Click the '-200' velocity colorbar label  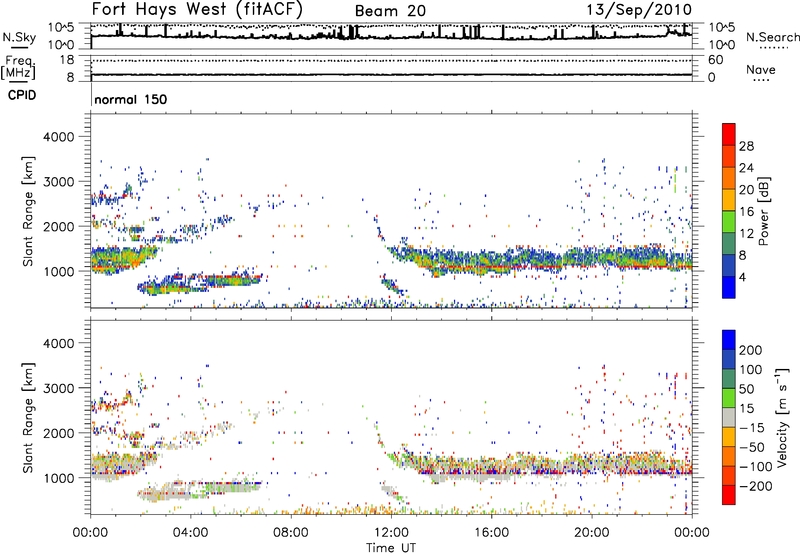point(757,486)
